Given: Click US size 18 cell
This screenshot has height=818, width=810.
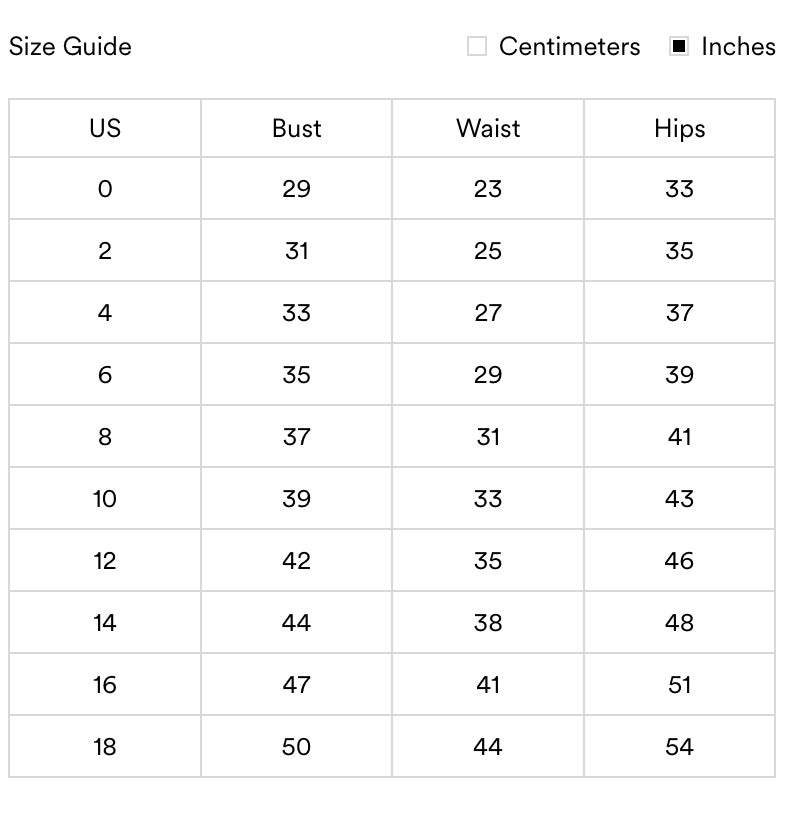Looking at the screenshot, I should pyautogui.click(x=105, y=747).
